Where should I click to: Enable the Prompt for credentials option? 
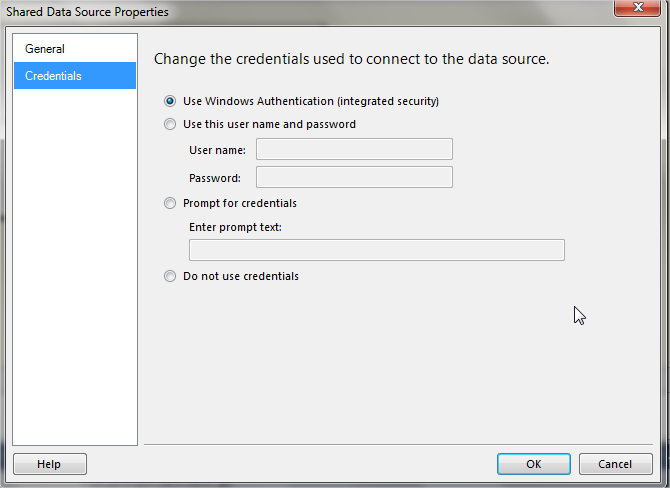[x=170, y=203]
